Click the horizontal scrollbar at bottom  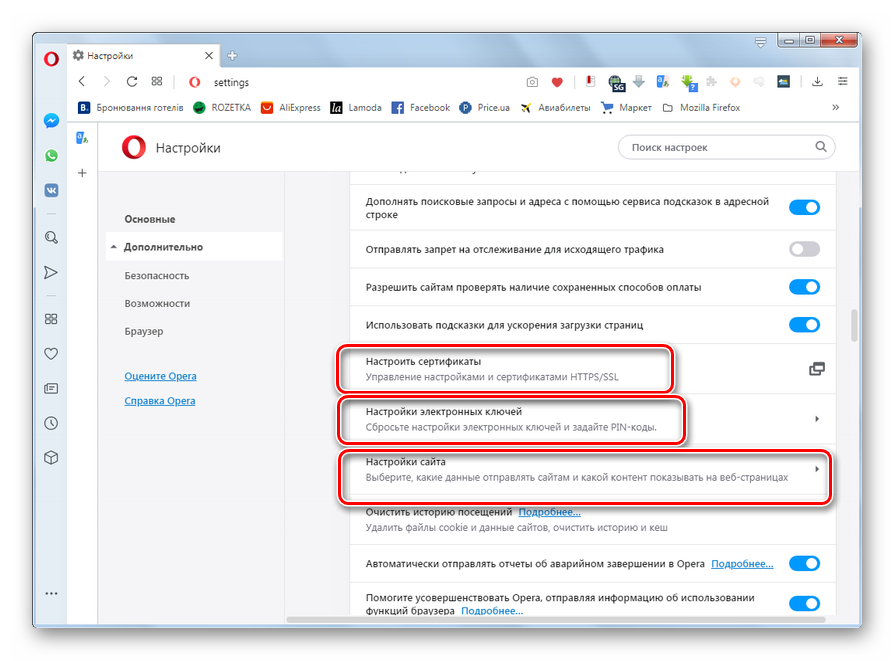pyautogui.click(x=555, y=619)
